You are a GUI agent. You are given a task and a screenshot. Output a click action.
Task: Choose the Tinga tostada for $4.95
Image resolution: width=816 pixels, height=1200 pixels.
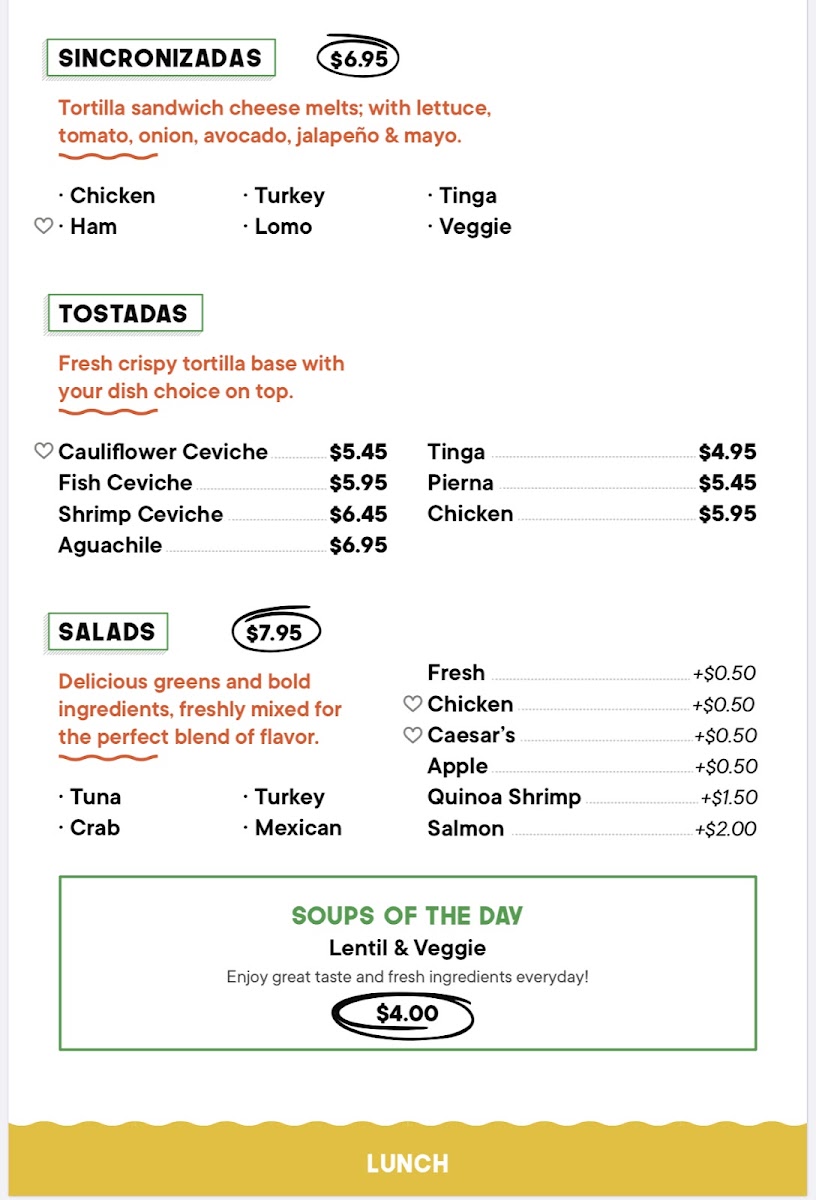[592, 452]
